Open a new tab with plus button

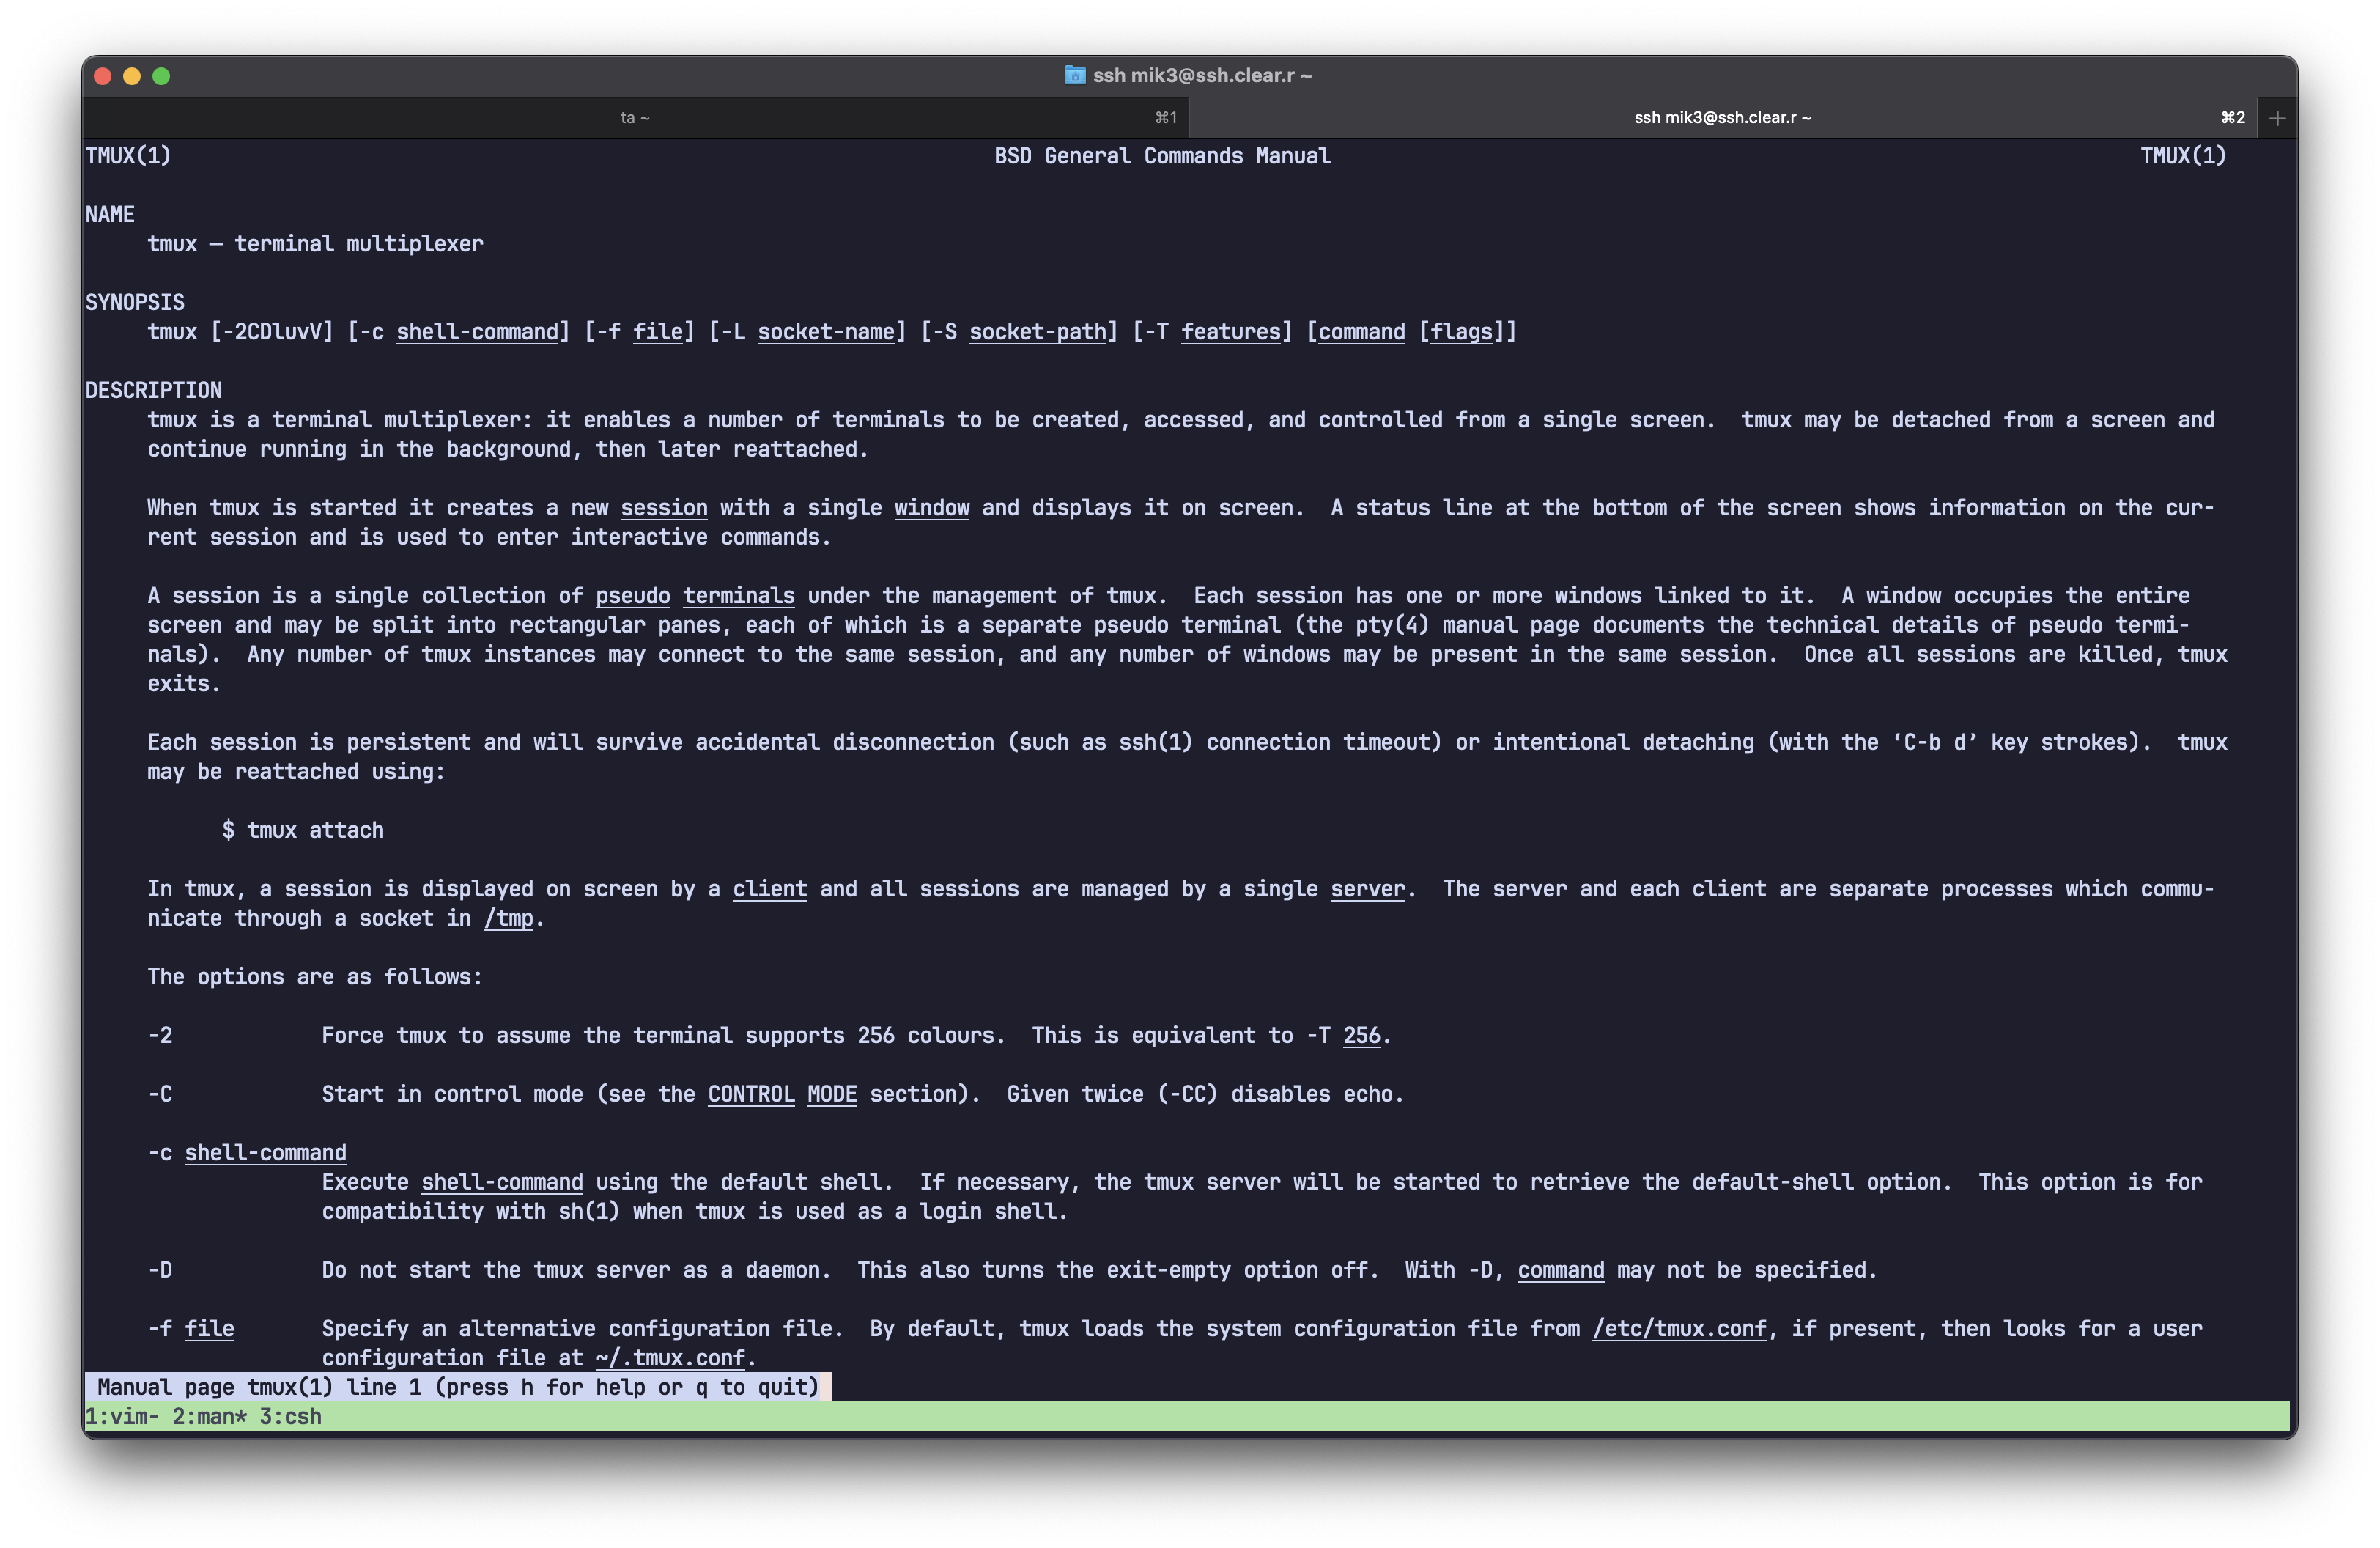pyautogui.click(x=2277, y=118)
